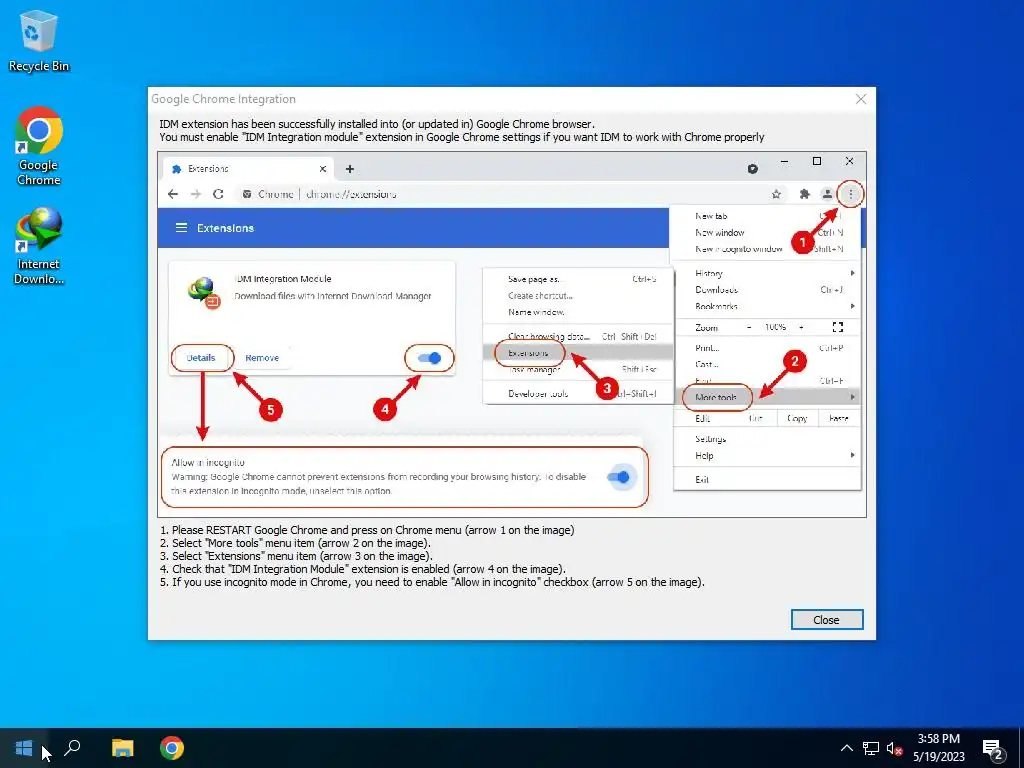Select 'Developer tools' submenu item in tutorial image
This screenshot has height=768, width=1024.
(578, 394)
